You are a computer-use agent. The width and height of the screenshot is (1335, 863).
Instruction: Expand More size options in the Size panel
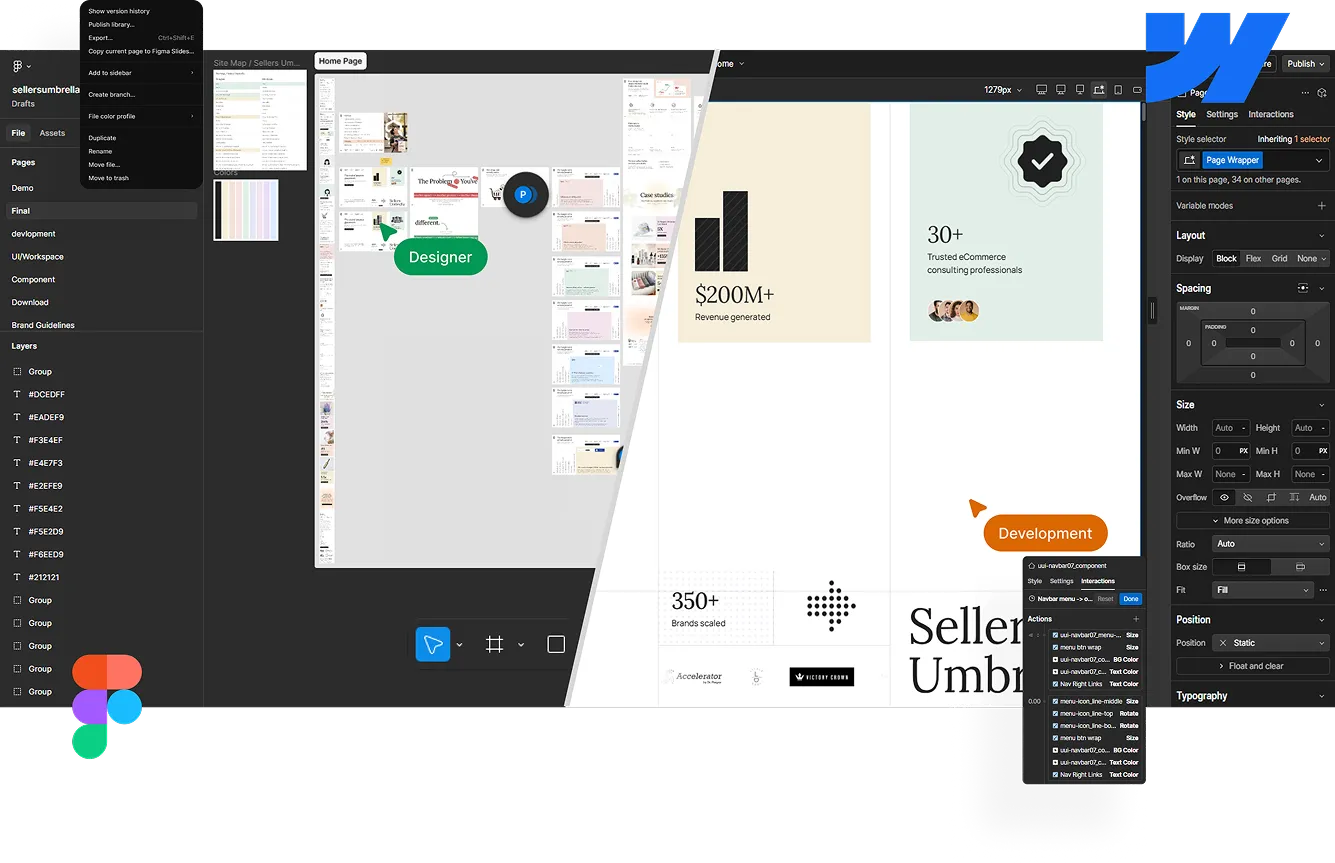tap(1251, 520)
